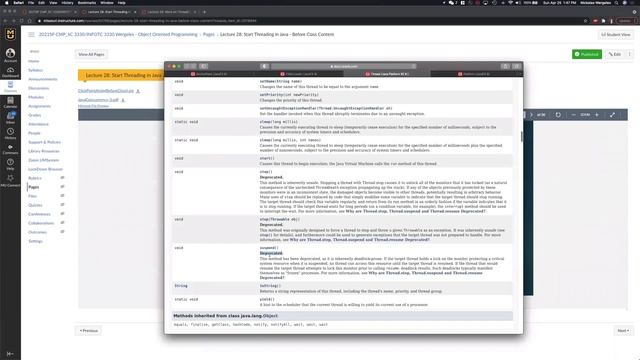This screenshot has width=640, height=360.
Task: Switch to third tab in front docs window
Action: click(387, 74)
